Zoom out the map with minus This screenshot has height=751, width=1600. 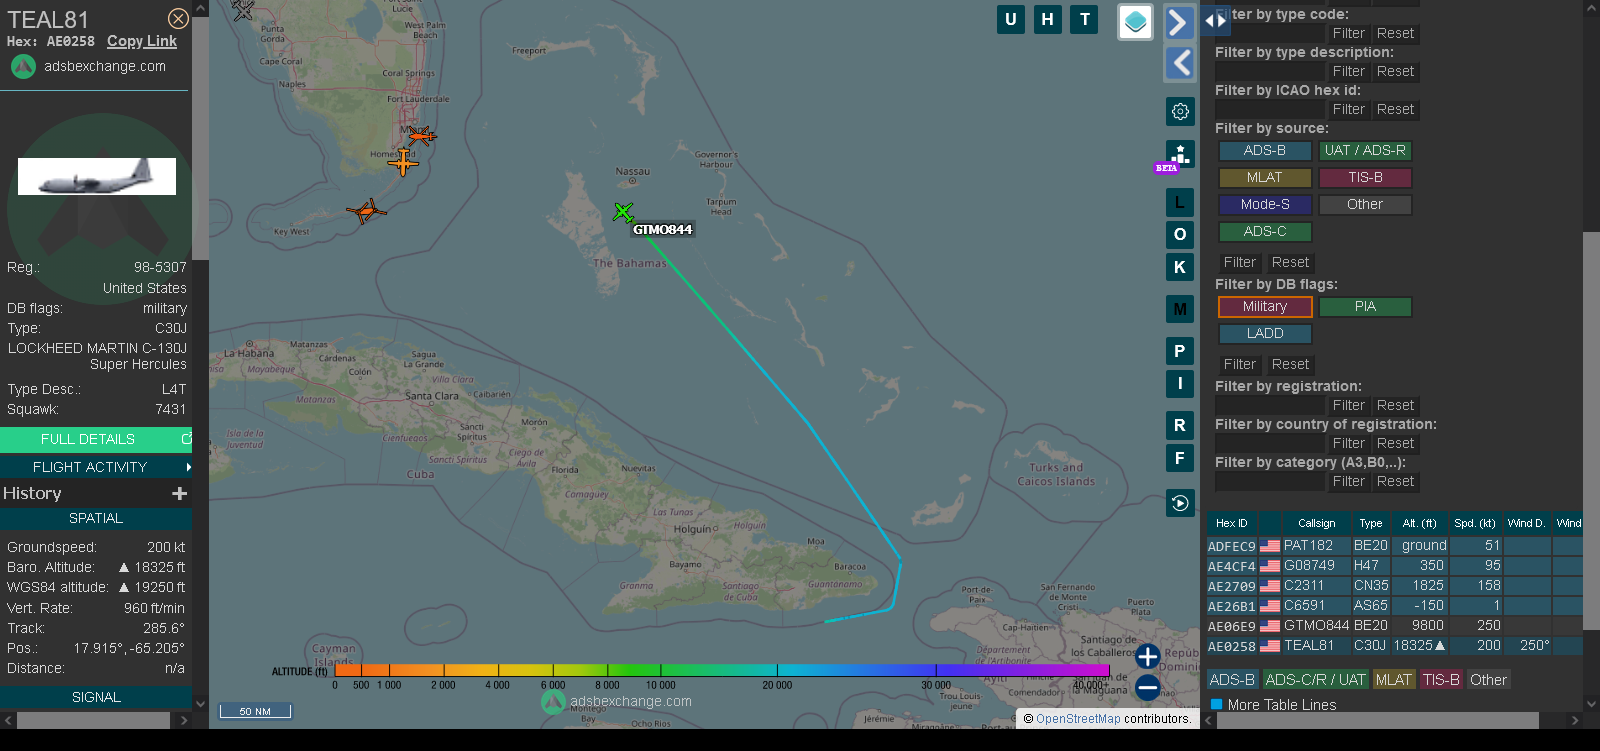[x=1148, y=687]
